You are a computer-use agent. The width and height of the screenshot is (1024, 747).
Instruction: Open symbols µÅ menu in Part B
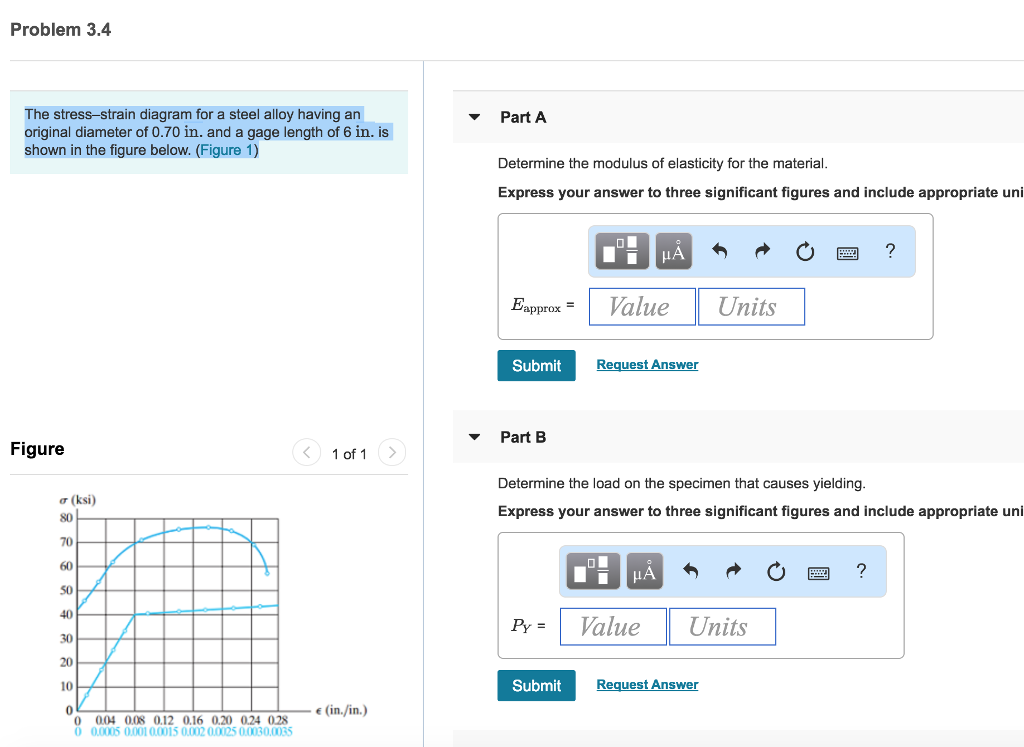645,571
